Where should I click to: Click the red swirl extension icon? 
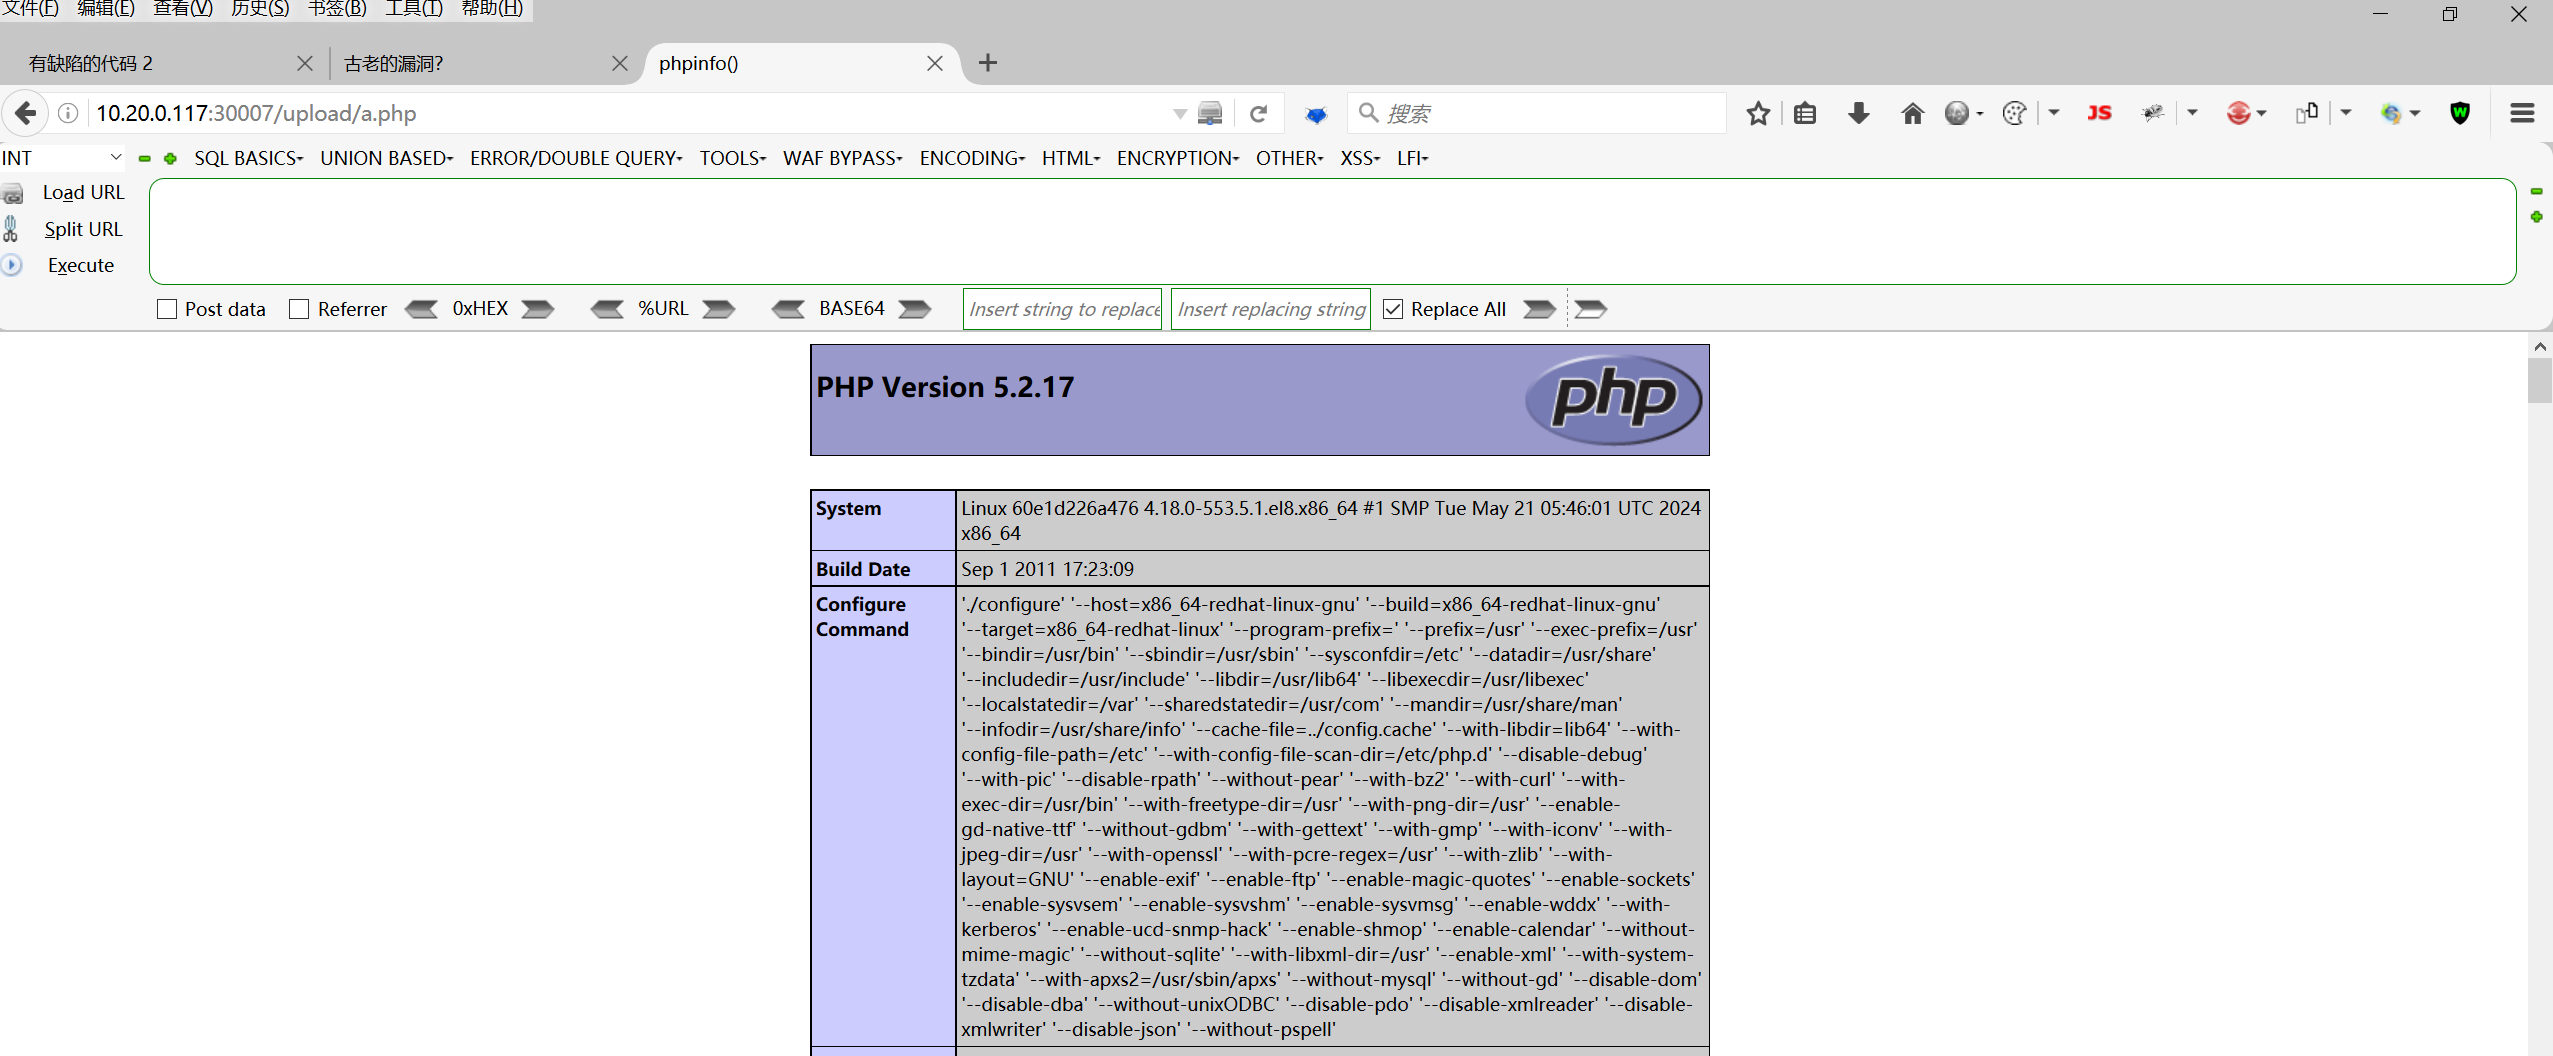coord(2238,113)
